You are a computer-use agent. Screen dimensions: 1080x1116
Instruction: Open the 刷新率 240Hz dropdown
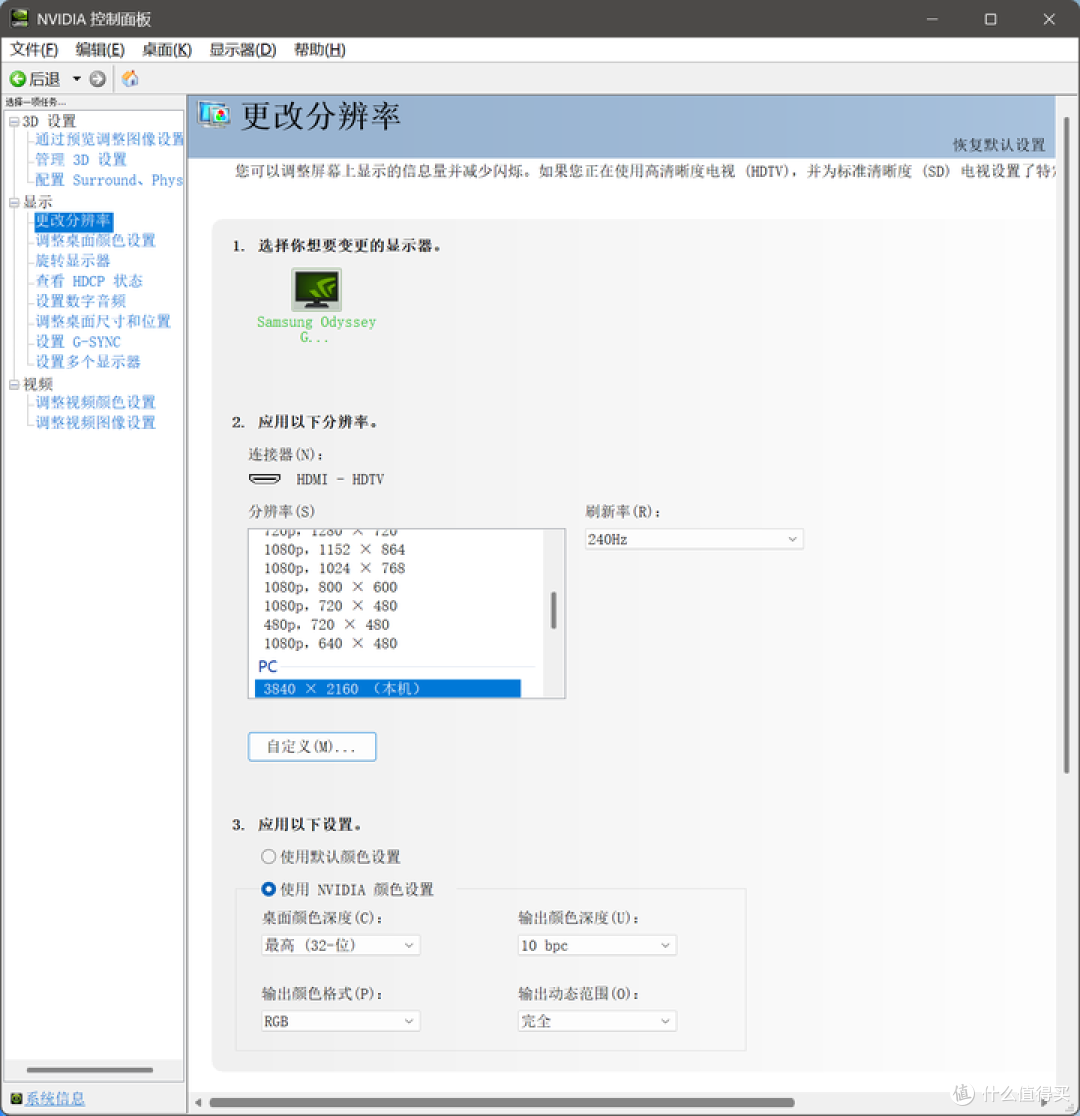click(x=694, y=539)
